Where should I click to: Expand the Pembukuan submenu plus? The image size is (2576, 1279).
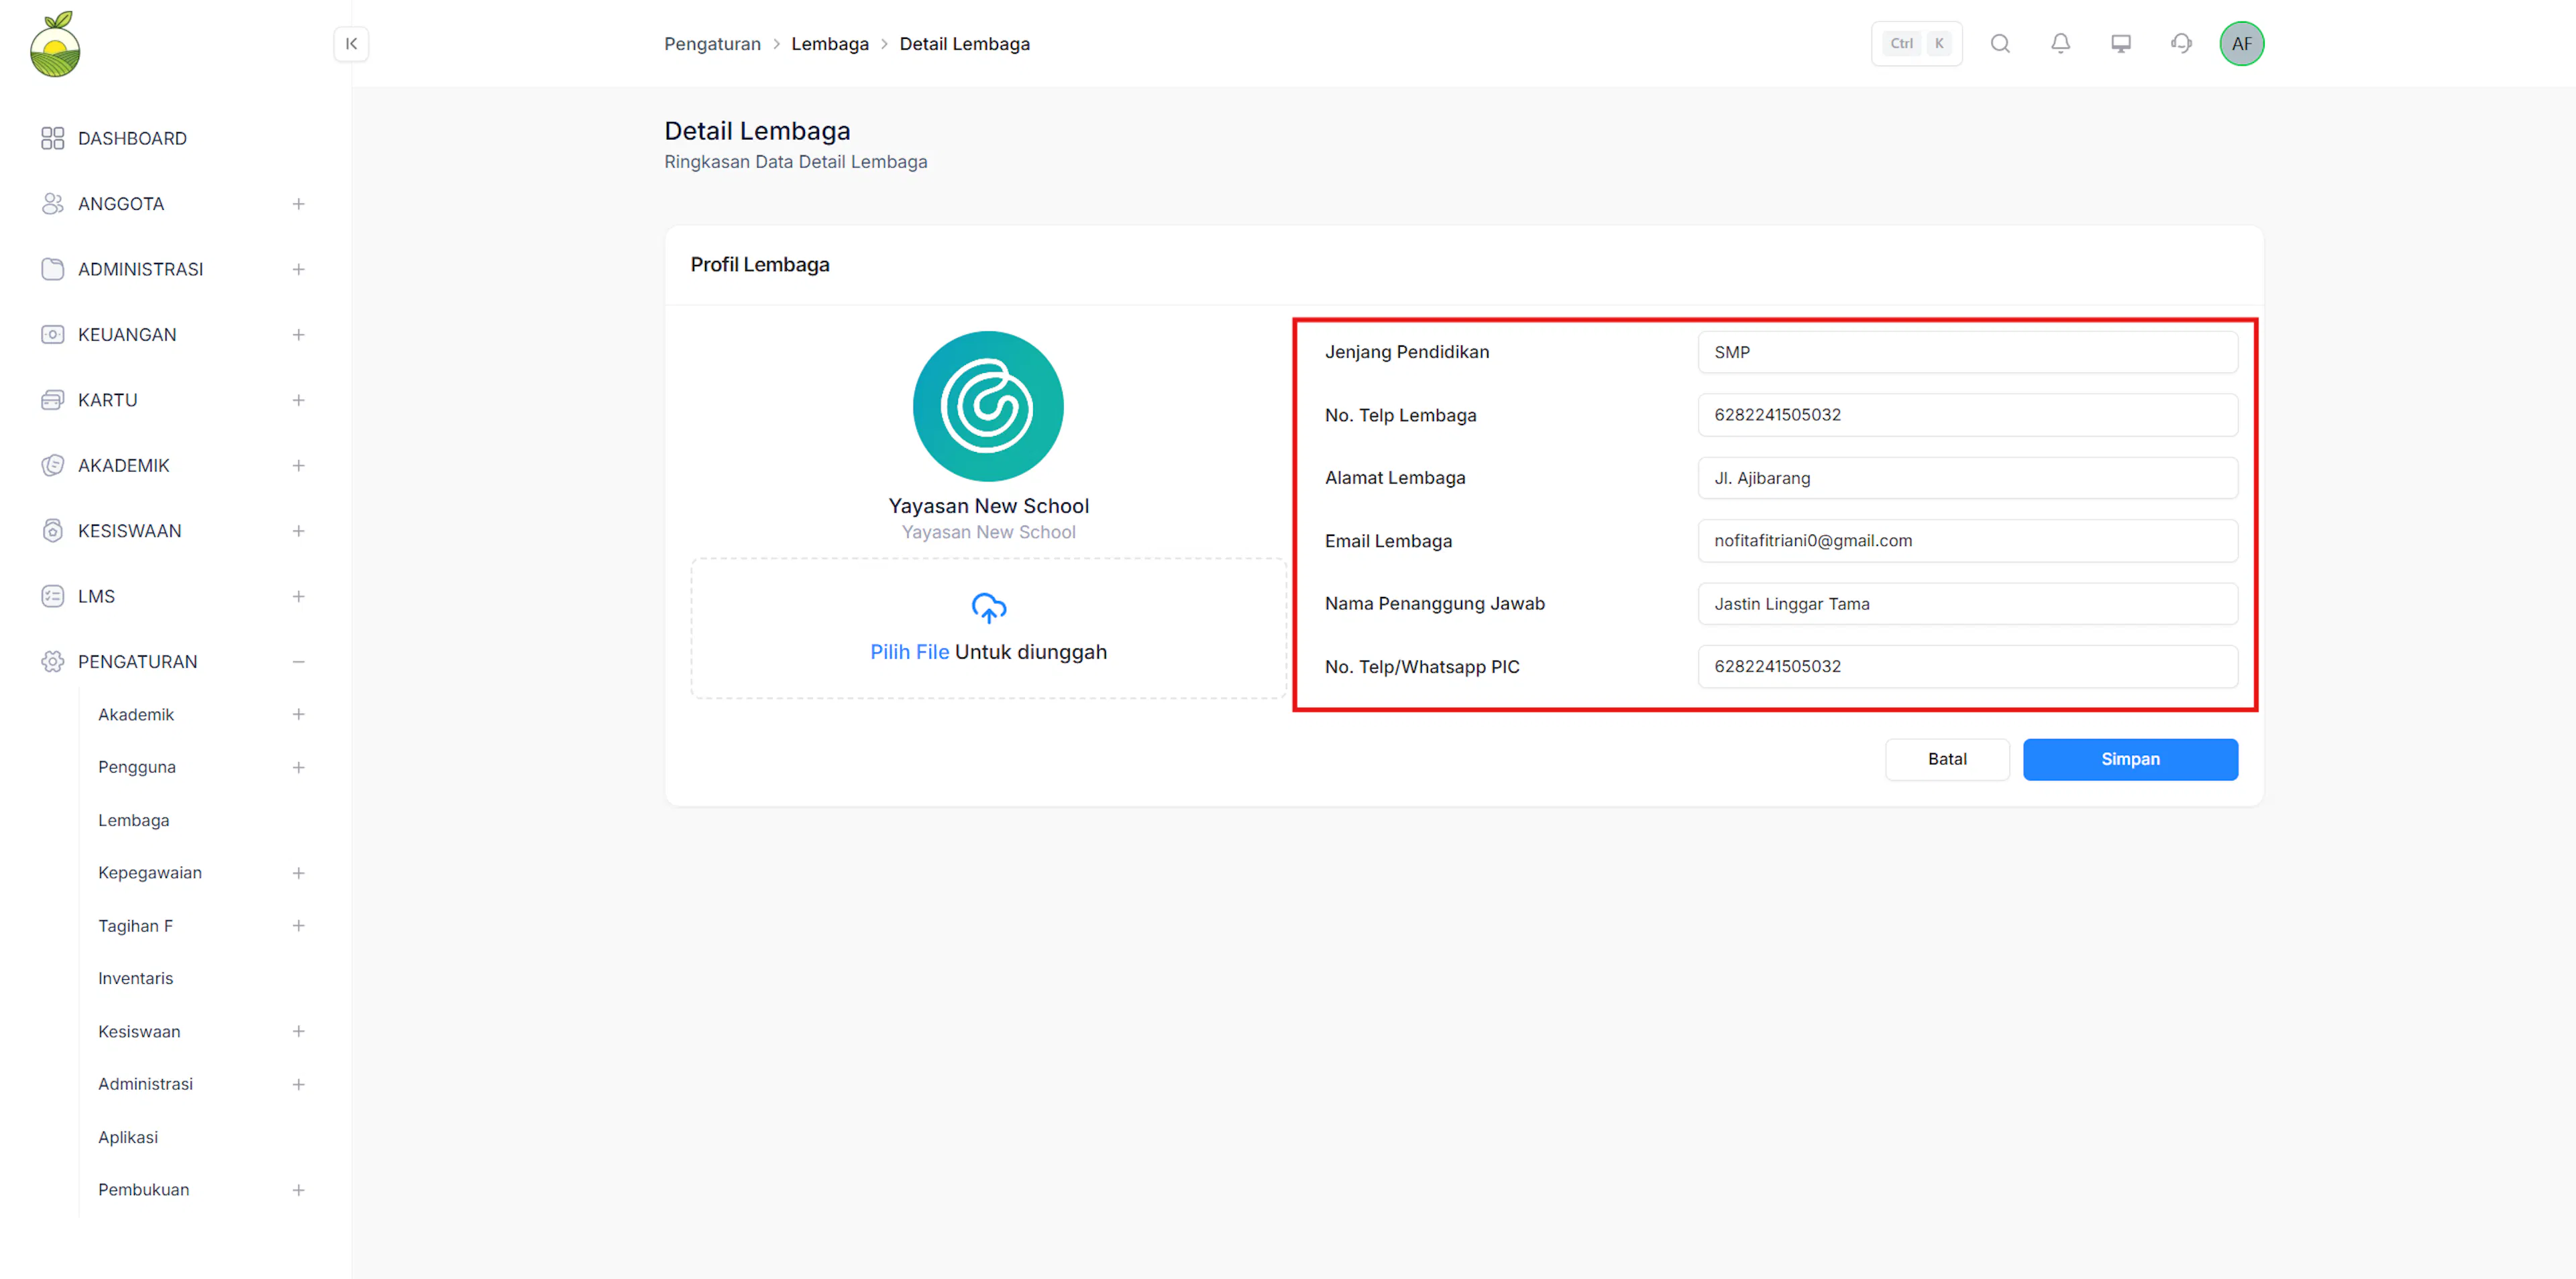point(298,1190)
